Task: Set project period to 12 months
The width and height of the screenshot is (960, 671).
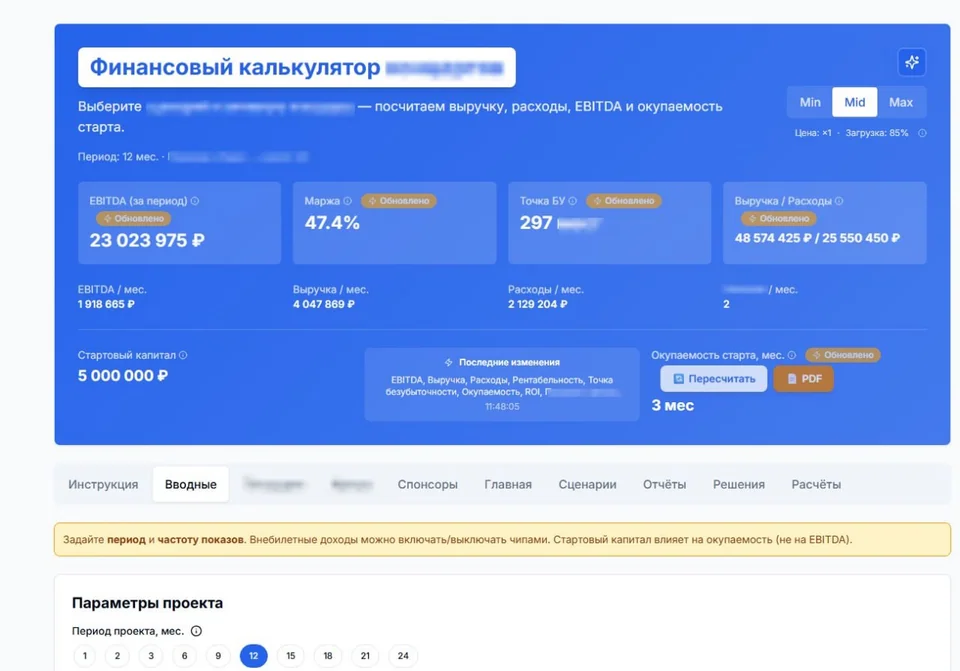Action: click(x=253, y=656)
